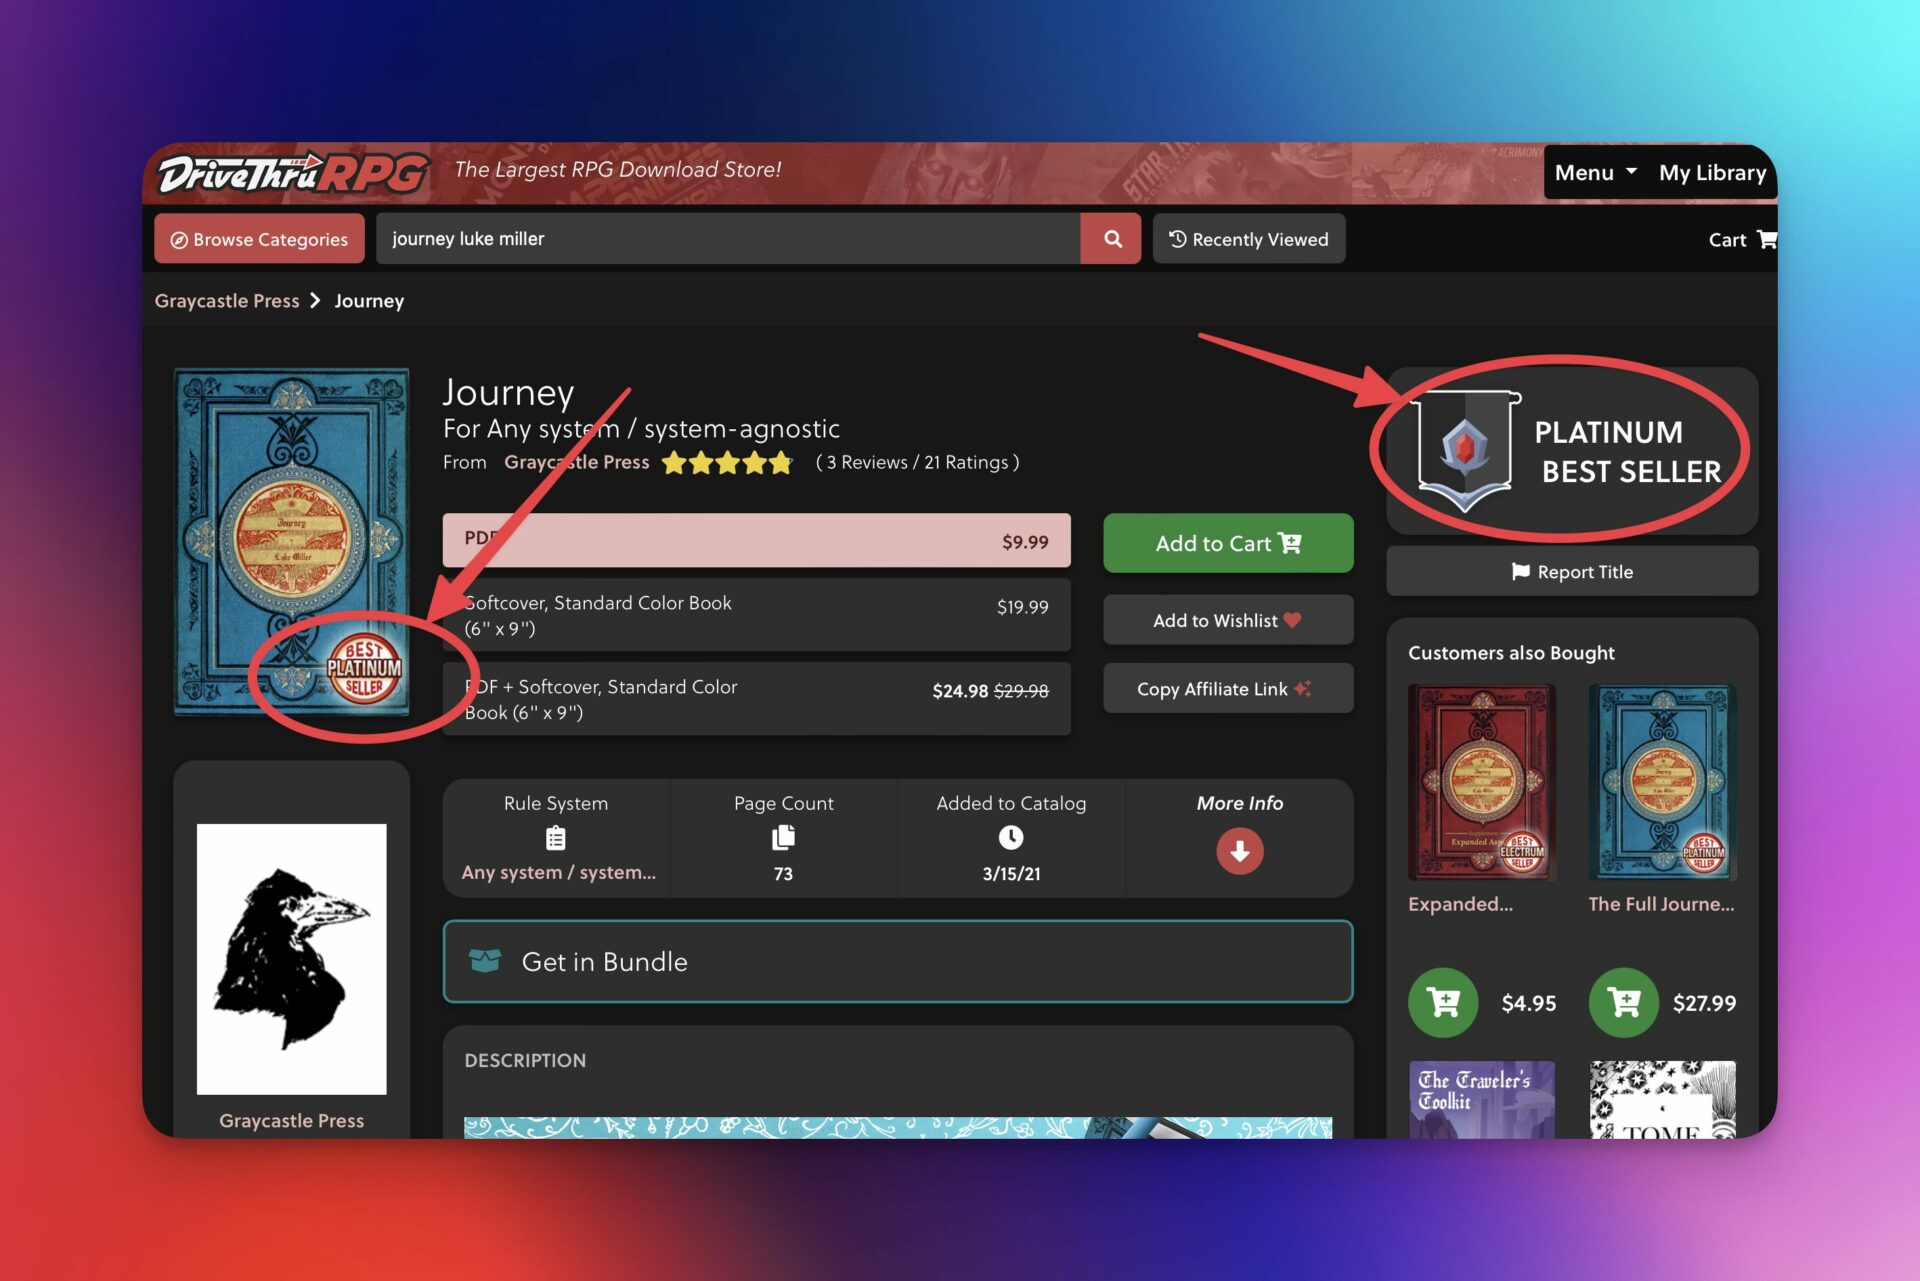1920x1281 pixels.
Task: Click the Rule System clipboard icon
Action: click(556, 838)
